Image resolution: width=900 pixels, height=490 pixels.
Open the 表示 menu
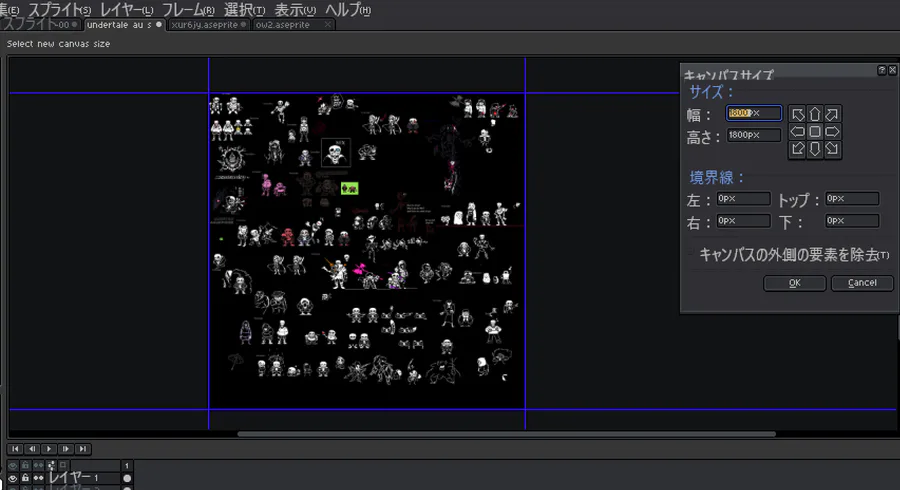(294, 10)
